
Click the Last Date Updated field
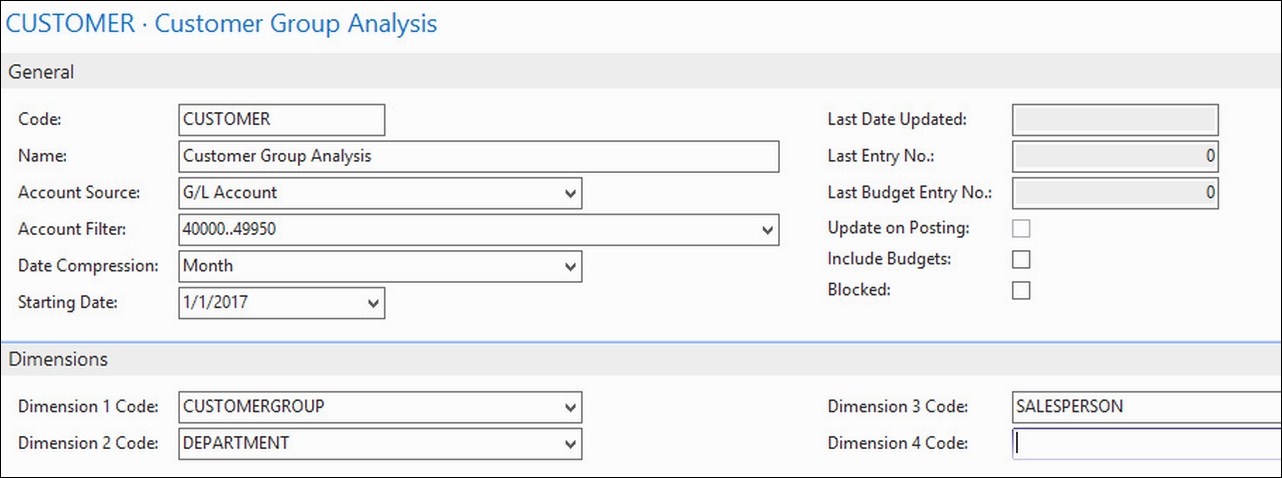pyautogui.click(x=1116, y=120)
